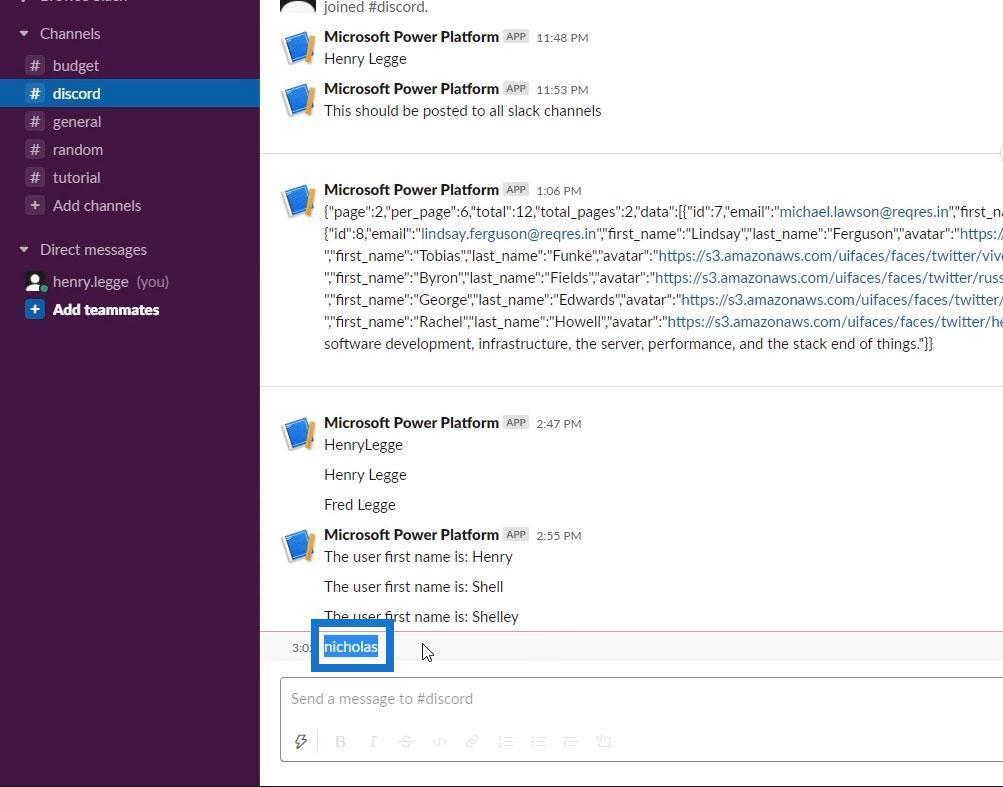The width and height of the screenshot is (1003, 787).
Task: Click Power Platform avatar on 2:47 PM message
Action: 299,434
